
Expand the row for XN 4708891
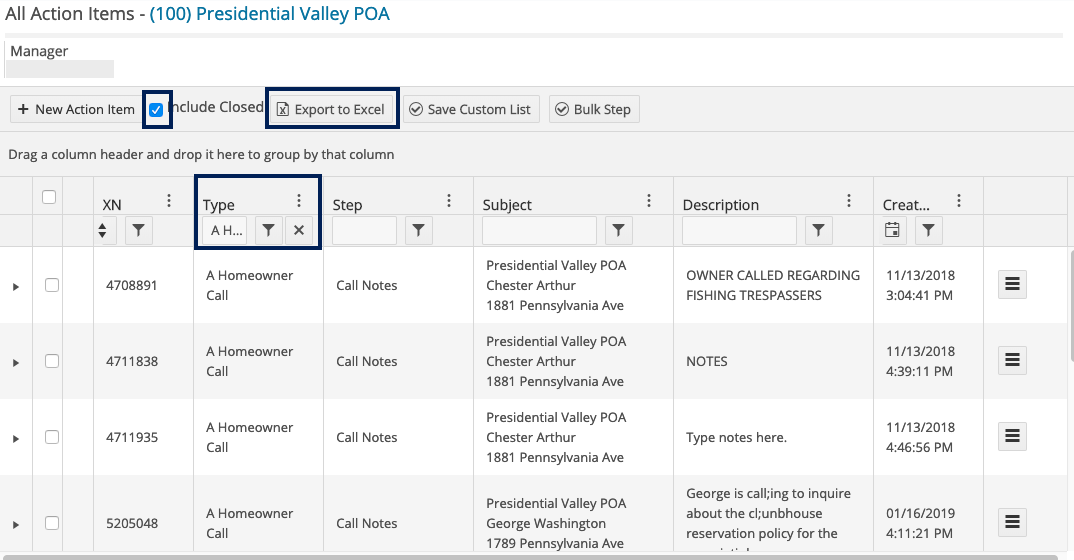[x=15, y=286]
